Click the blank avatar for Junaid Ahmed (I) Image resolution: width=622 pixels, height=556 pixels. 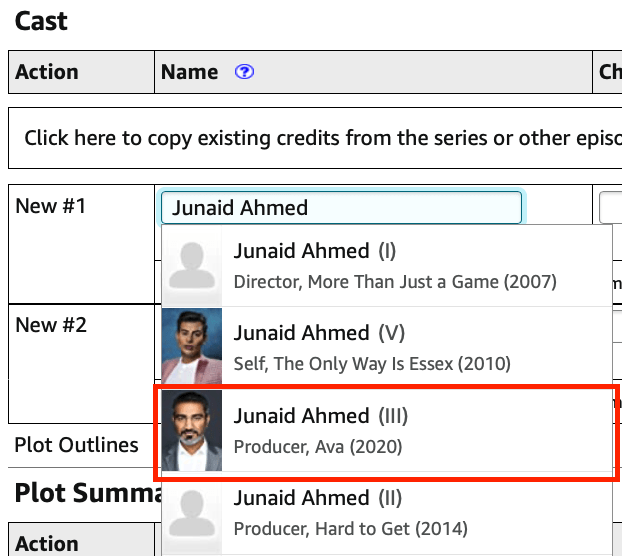[191, 266]
